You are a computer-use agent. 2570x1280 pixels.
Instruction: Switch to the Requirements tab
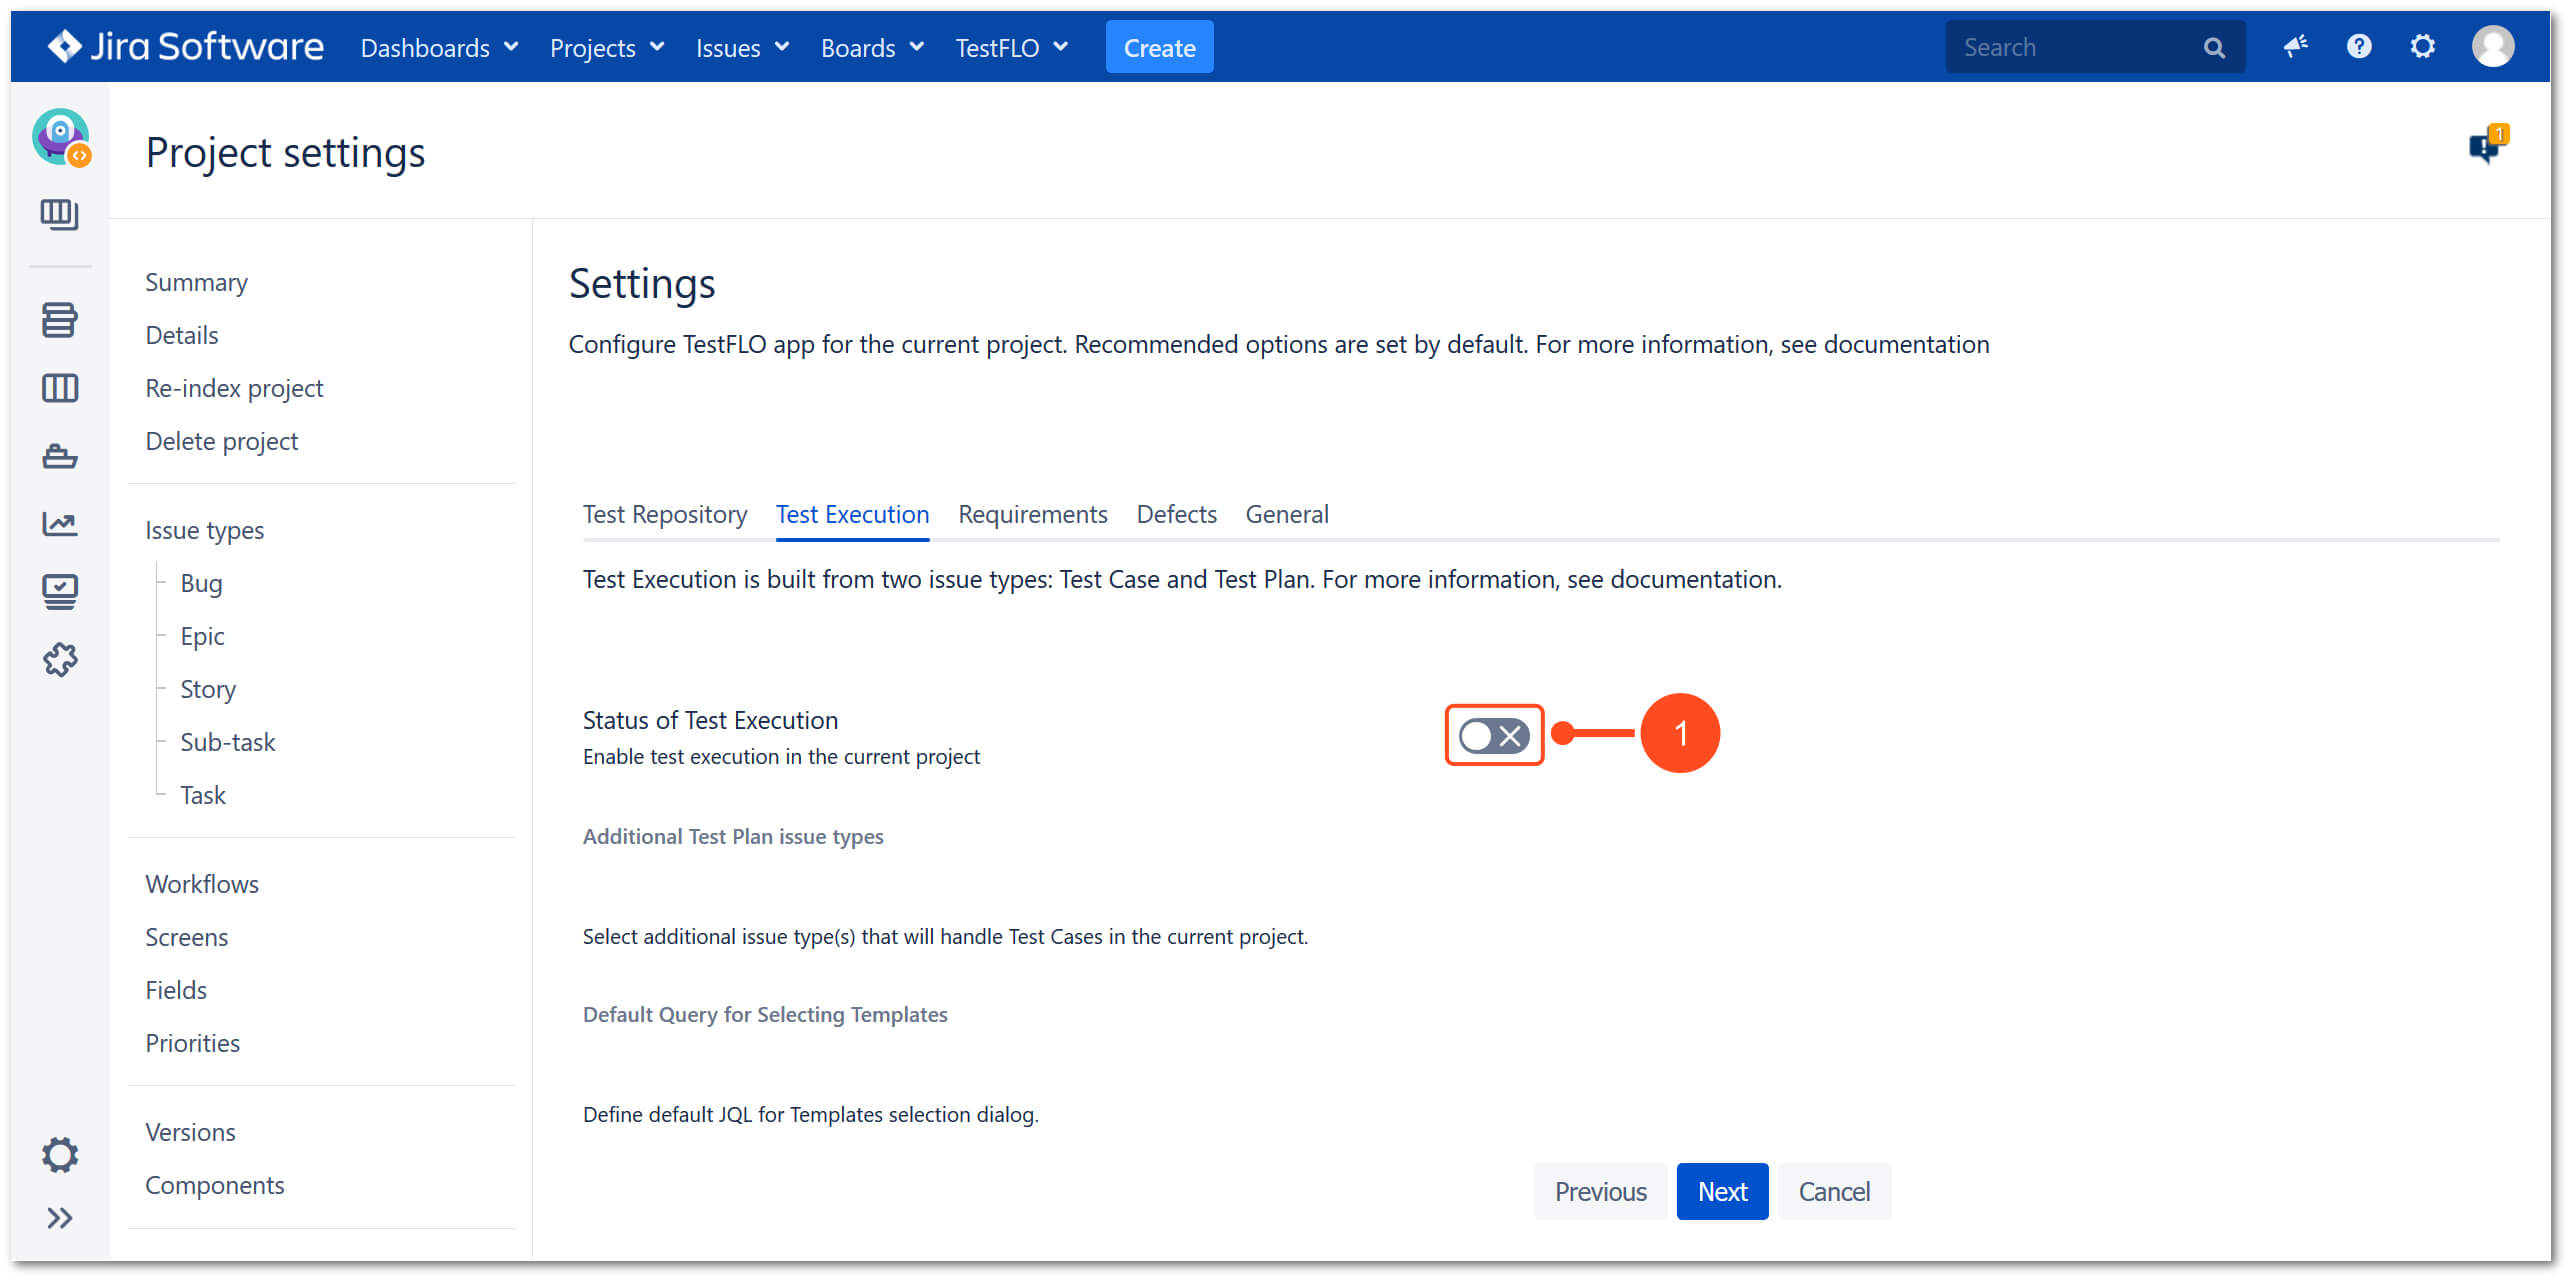pos(1031,513)
